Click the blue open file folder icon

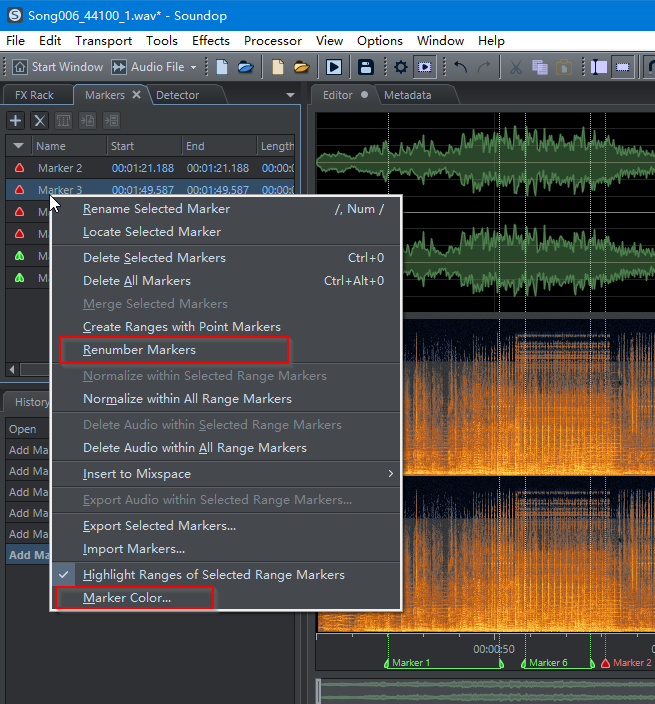(246, 67)
